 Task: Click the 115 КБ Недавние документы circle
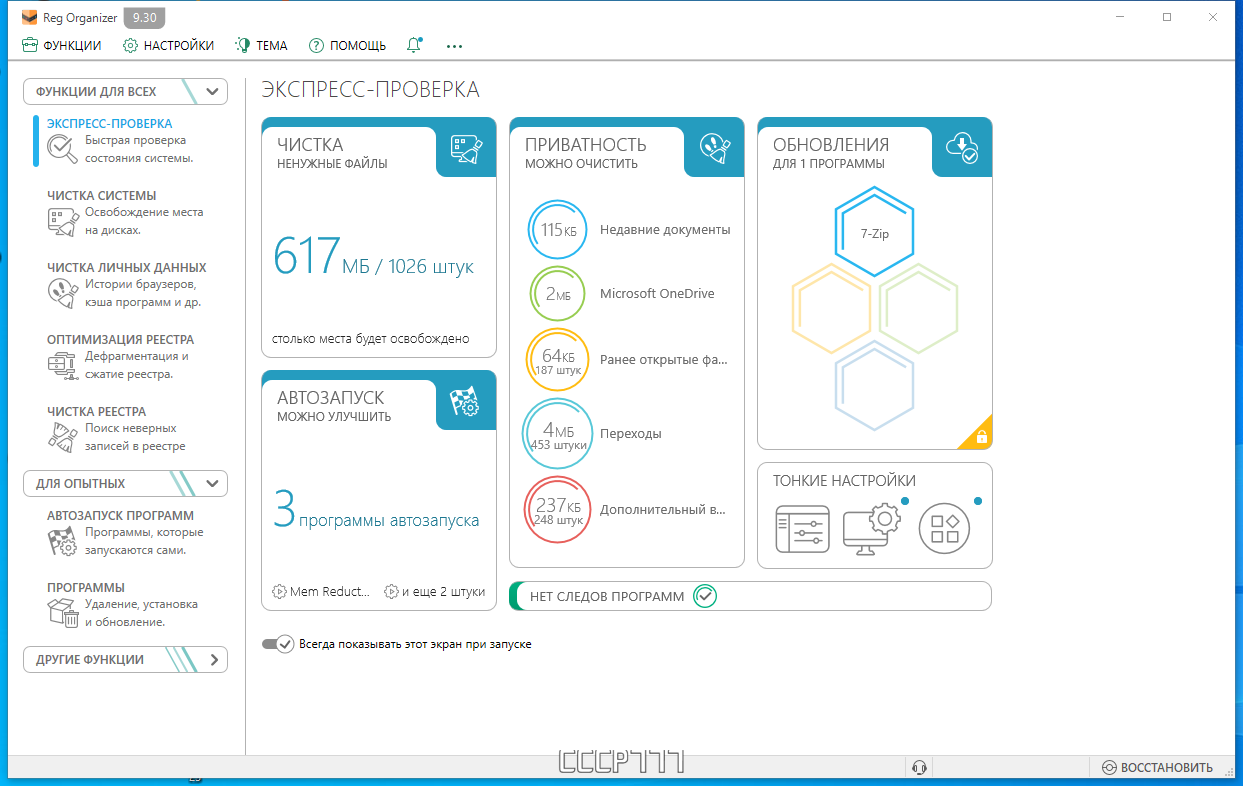tap(558, 230)
